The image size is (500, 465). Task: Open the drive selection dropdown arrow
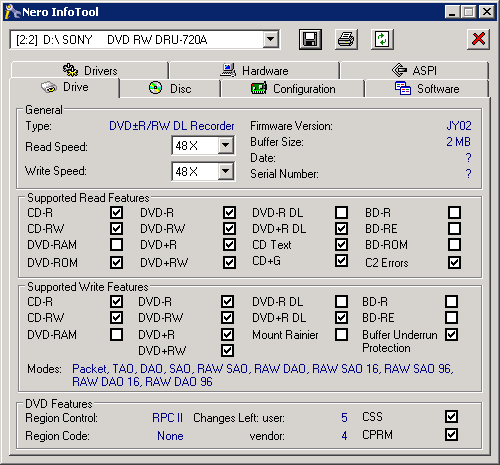[271, 40]
